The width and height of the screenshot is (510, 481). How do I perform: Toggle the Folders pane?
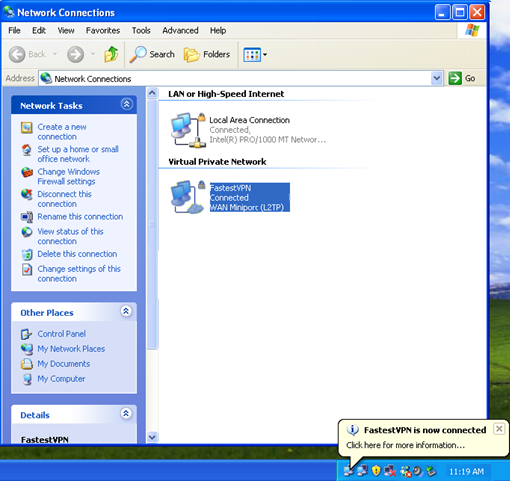pyautogui.click(x=207, y=54)
